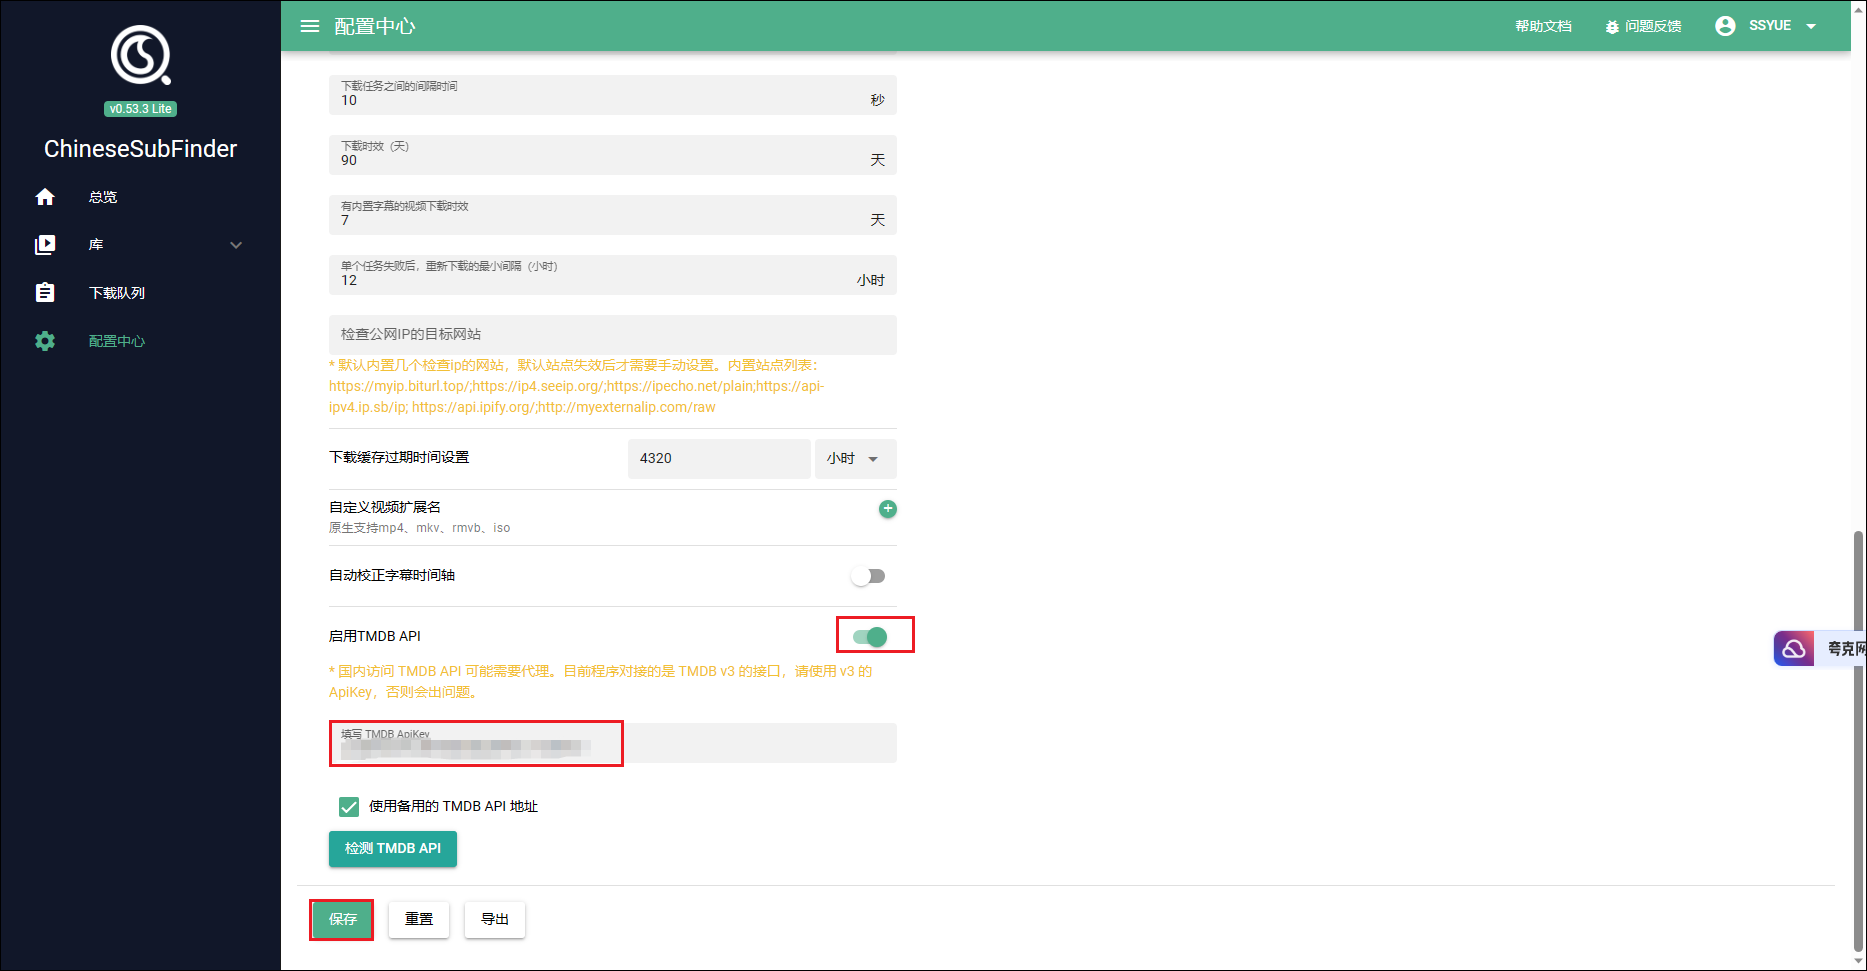Click the bug icon for feedback

click(x=1612, y=27)
